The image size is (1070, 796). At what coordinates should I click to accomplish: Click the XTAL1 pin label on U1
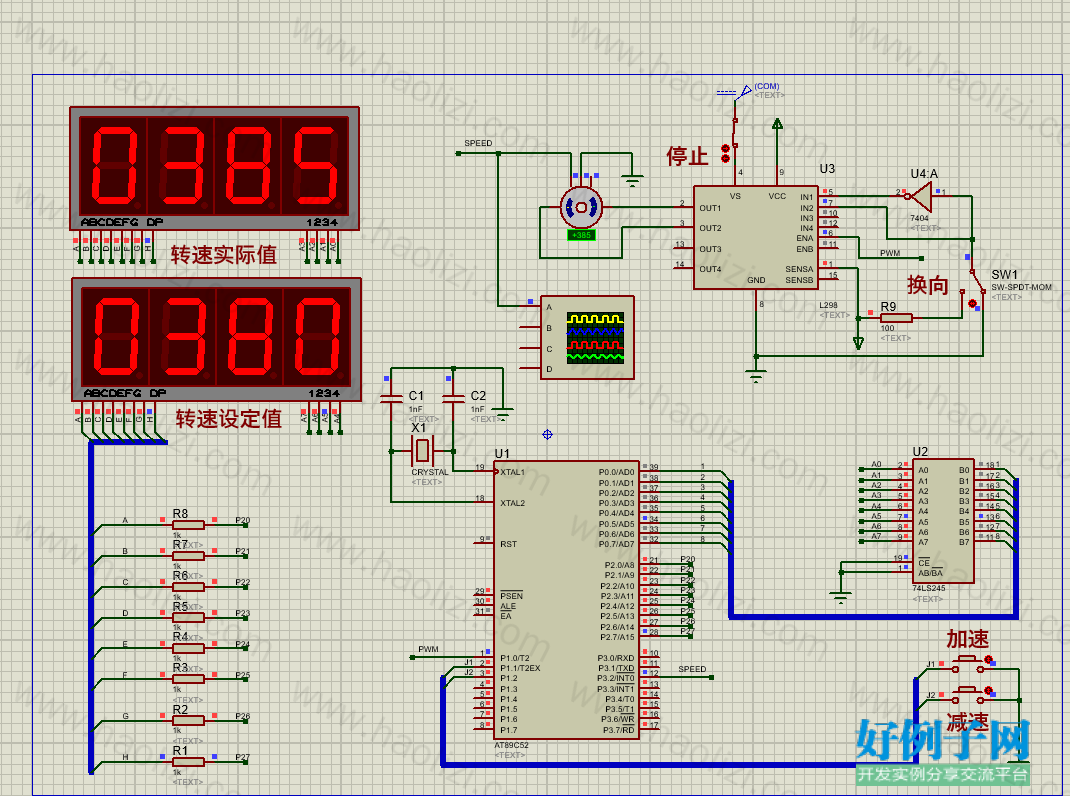[x=512, y=472]
